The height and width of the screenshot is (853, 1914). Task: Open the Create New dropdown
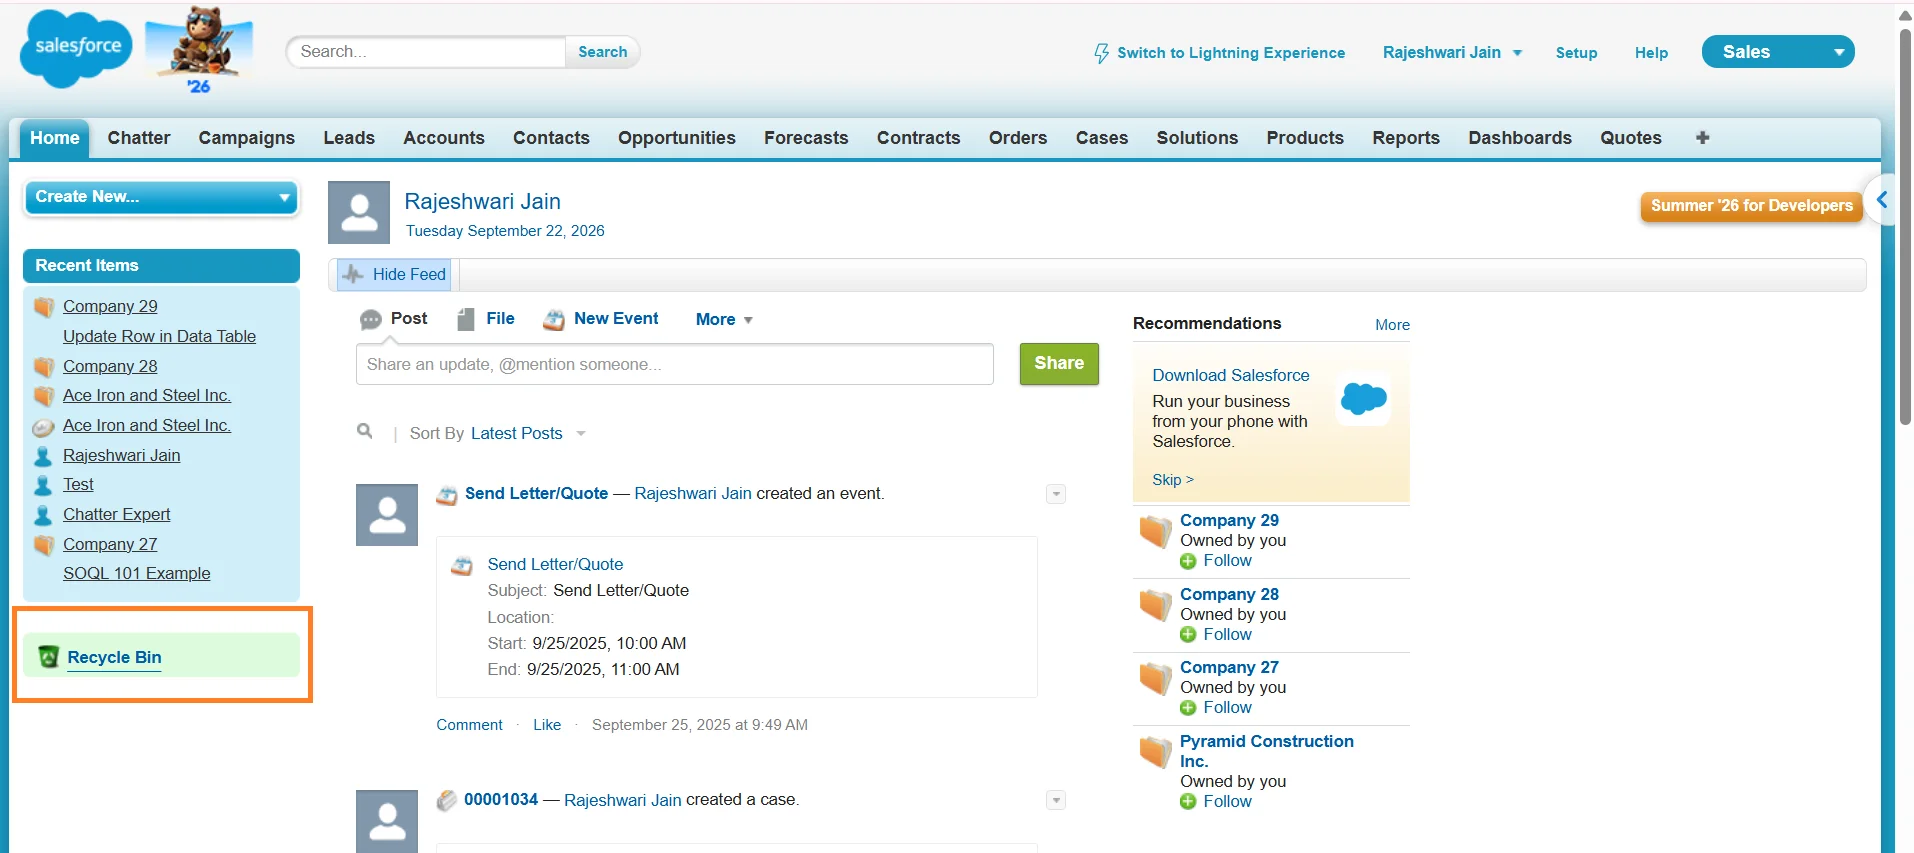pyautogui.click(x=162, y=197)
